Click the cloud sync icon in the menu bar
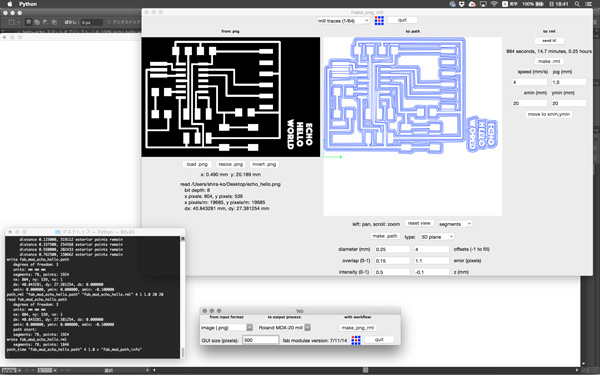The height and width of the screenshot is (375, 600). click(x=472, y=4)
